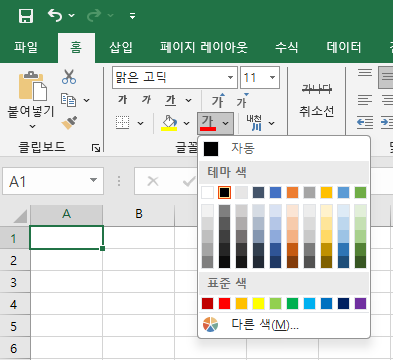Open 클립보드 group dialog launcher

click(x=96, y=148)
